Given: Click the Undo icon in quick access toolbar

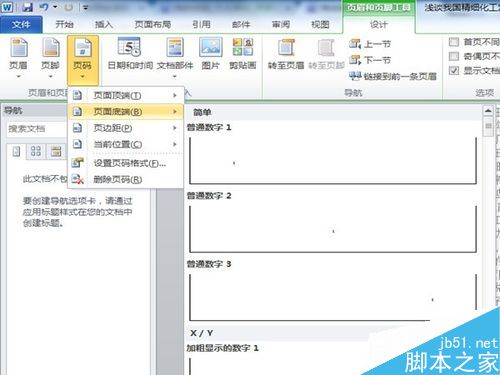Looking at the screenshot, I should tap(44, 7).
